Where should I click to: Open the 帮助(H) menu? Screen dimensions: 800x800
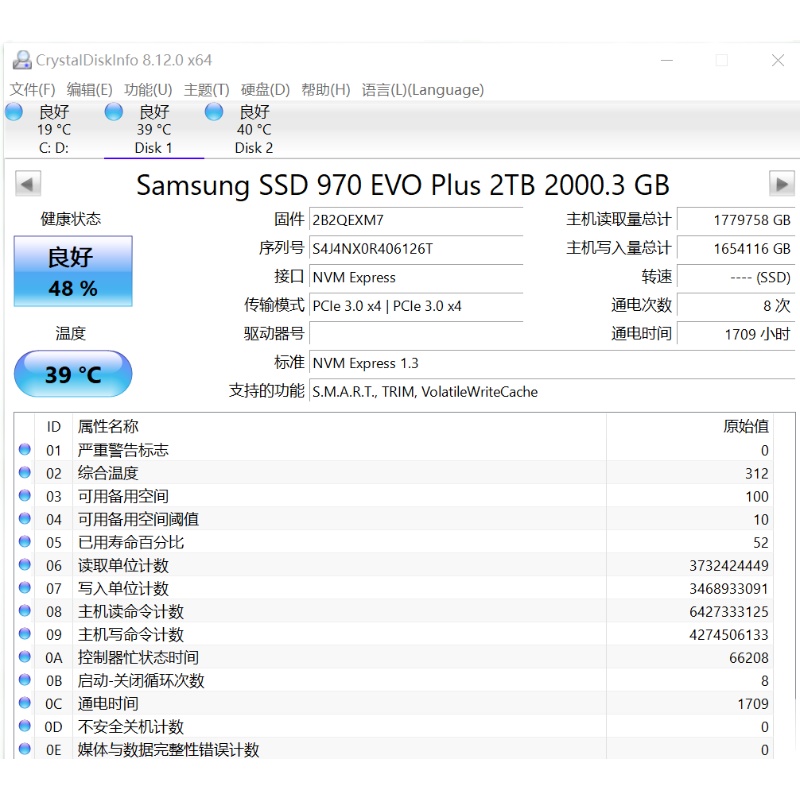click(x=326, y=90)
